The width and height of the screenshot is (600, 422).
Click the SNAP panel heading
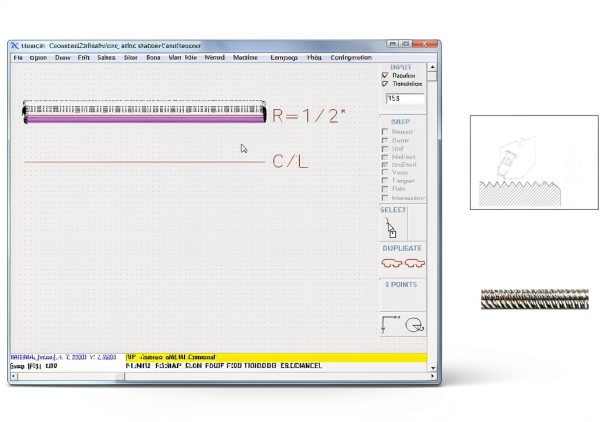400,122
